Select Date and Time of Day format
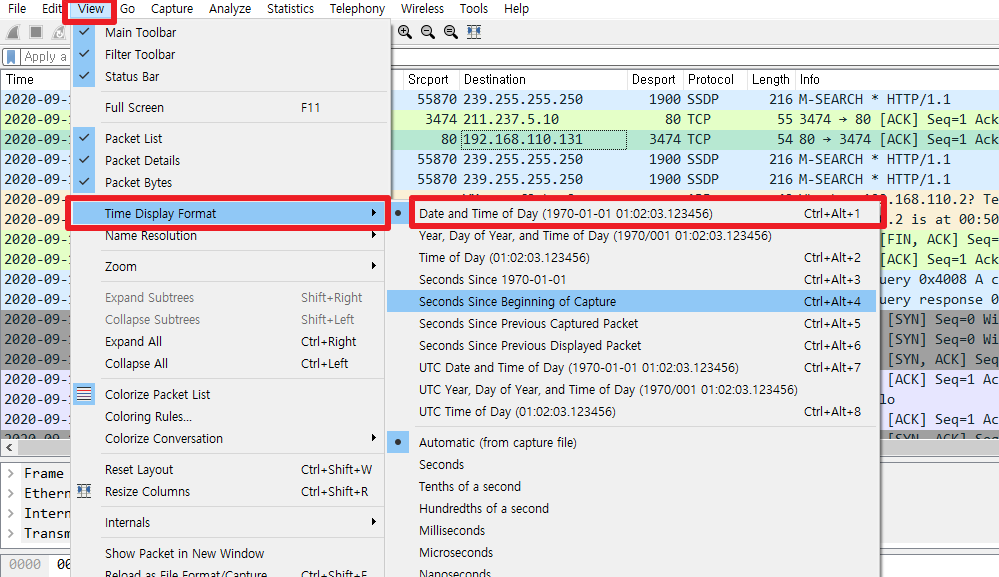 (x=632, y=213)
